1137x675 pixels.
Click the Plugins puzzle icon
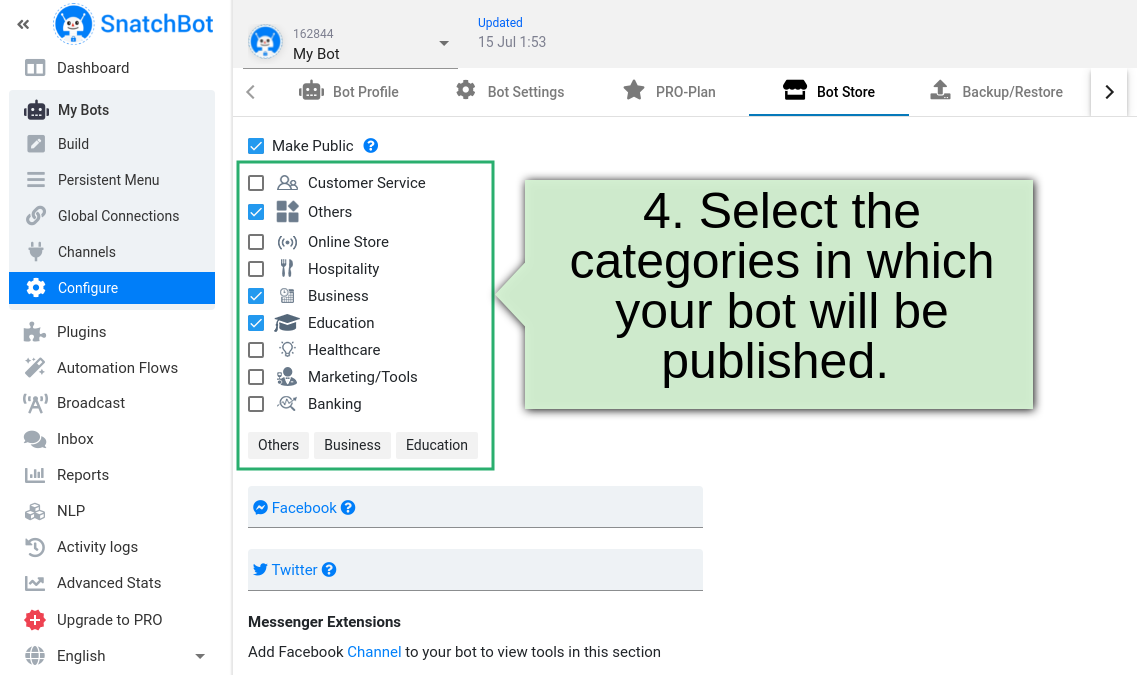pos(34,332)
